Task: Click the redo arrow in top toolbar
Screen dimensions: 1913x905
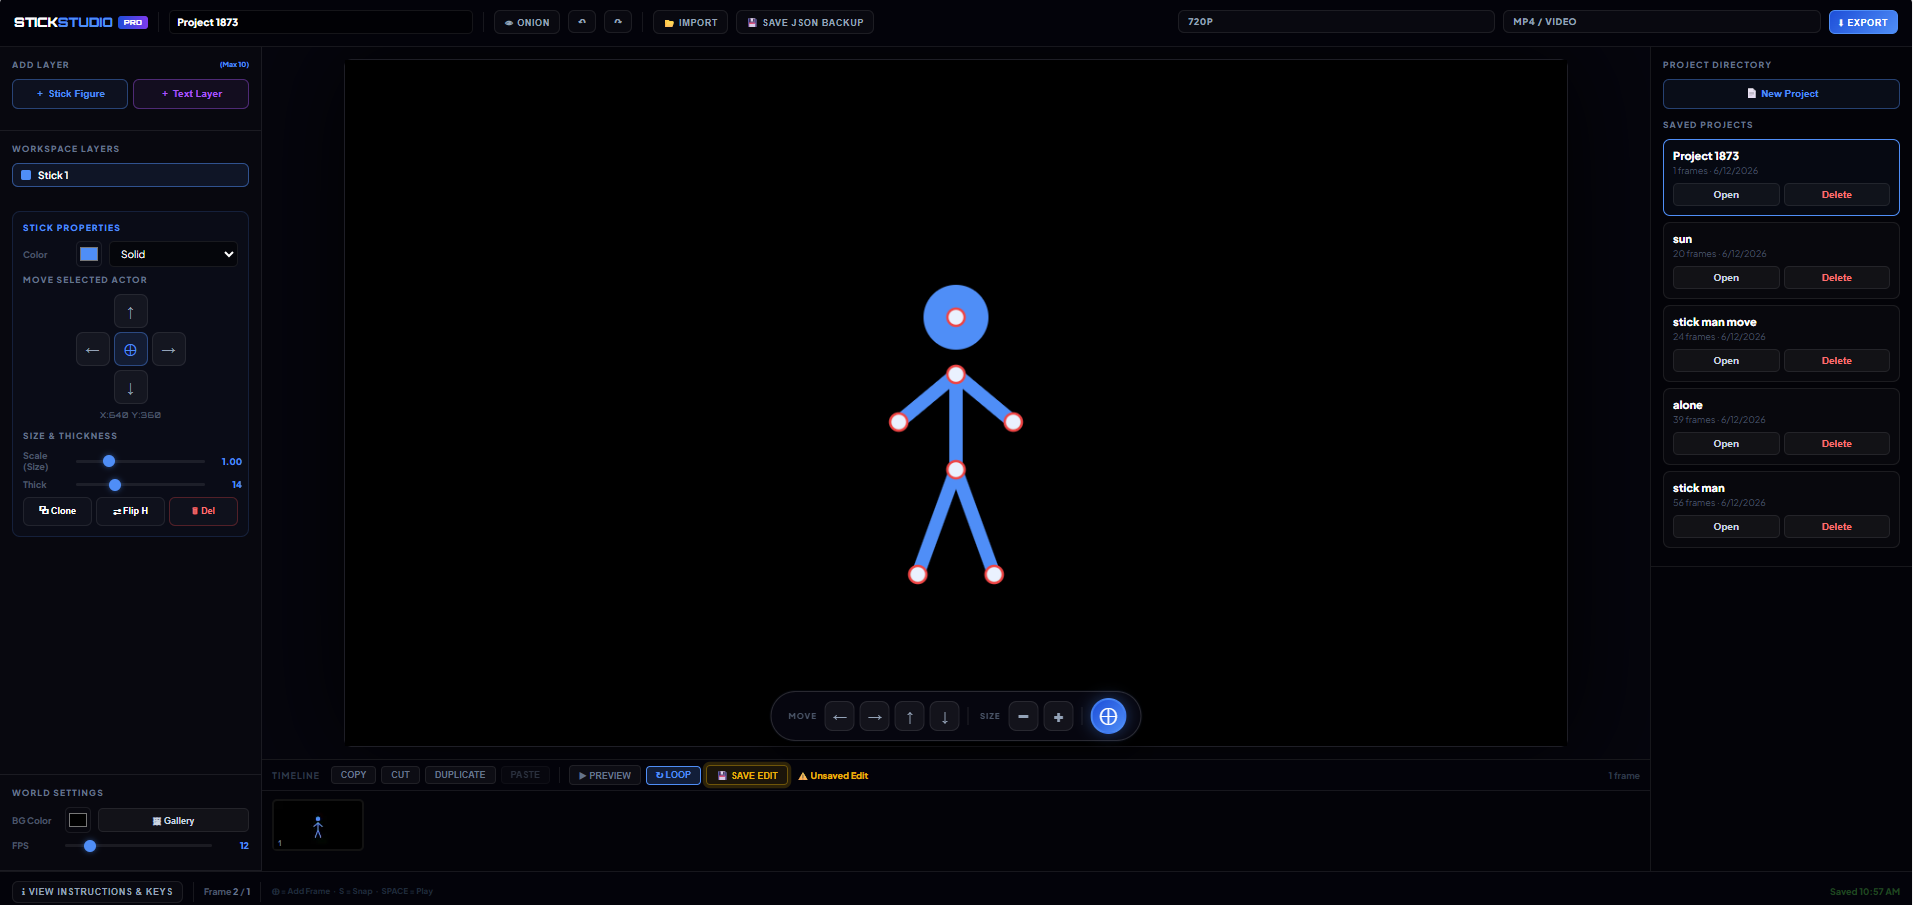Action: click(x=618, y=22)
